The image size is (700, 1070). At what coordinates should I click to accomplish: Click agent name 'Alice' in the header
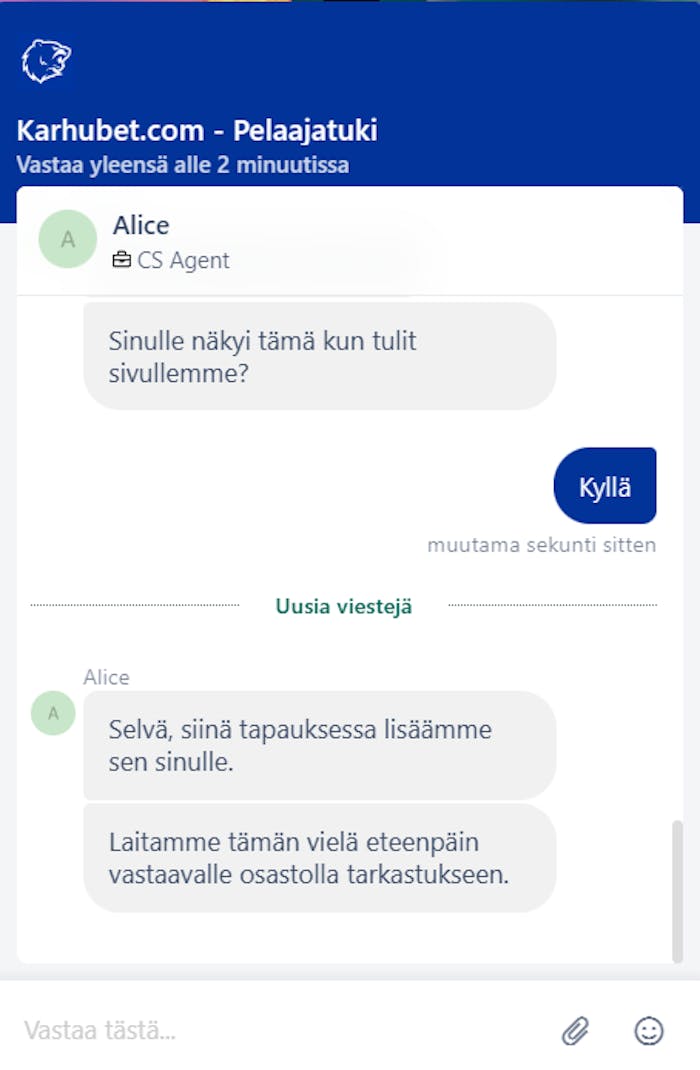coord(141,225)
